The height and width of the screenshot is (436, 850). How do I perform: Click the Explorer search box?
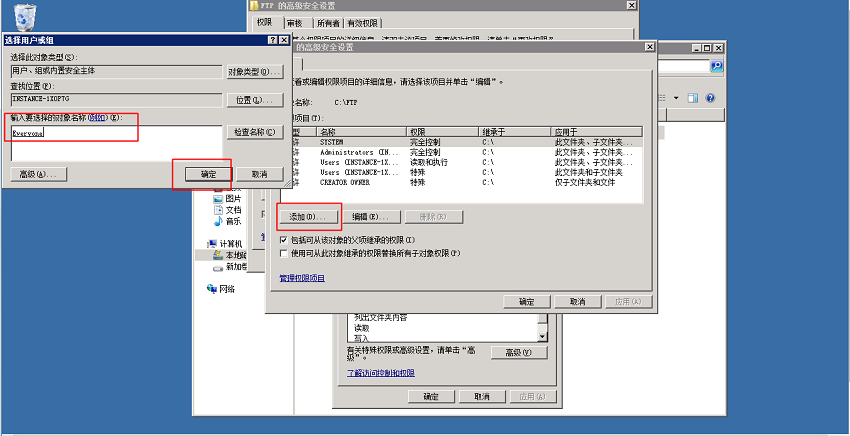point(683,66)
